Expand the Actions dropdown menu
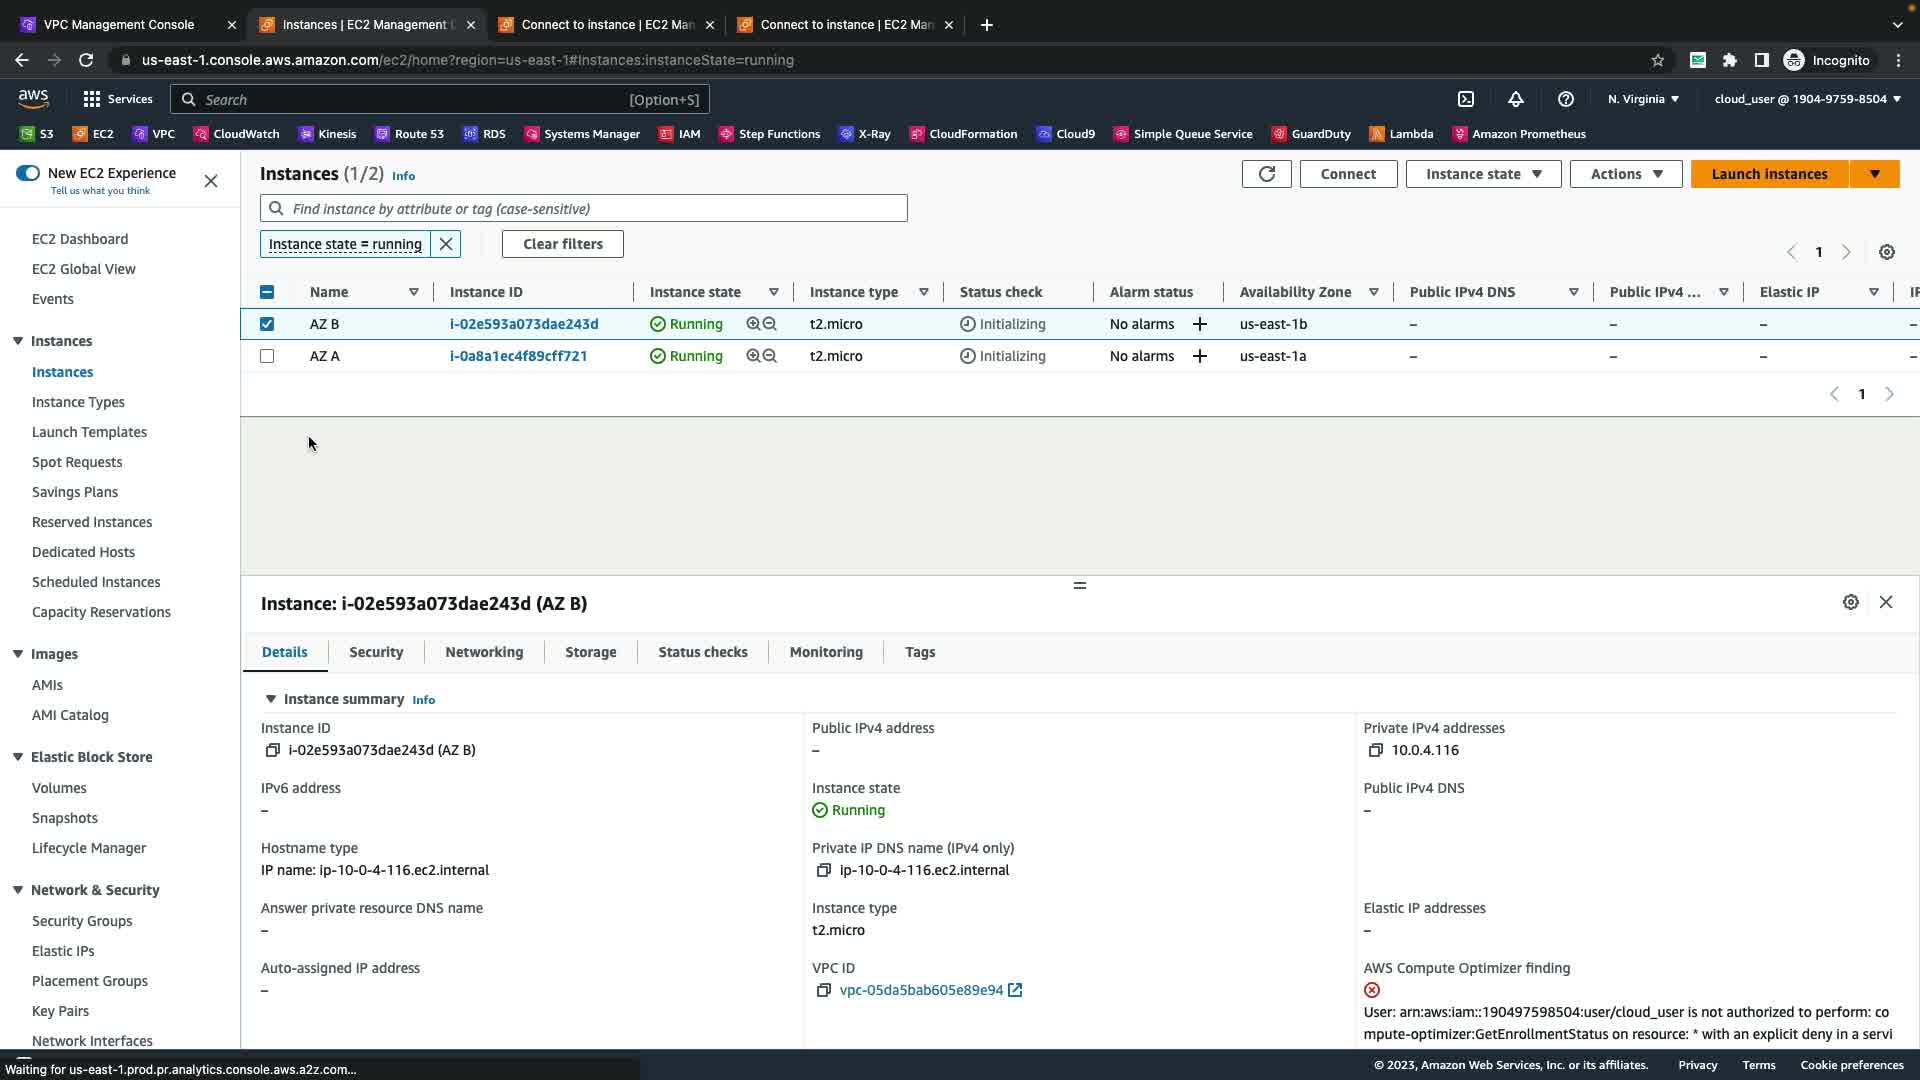The height and width of the screenshot is (1080, 1920). point(1625,174)
